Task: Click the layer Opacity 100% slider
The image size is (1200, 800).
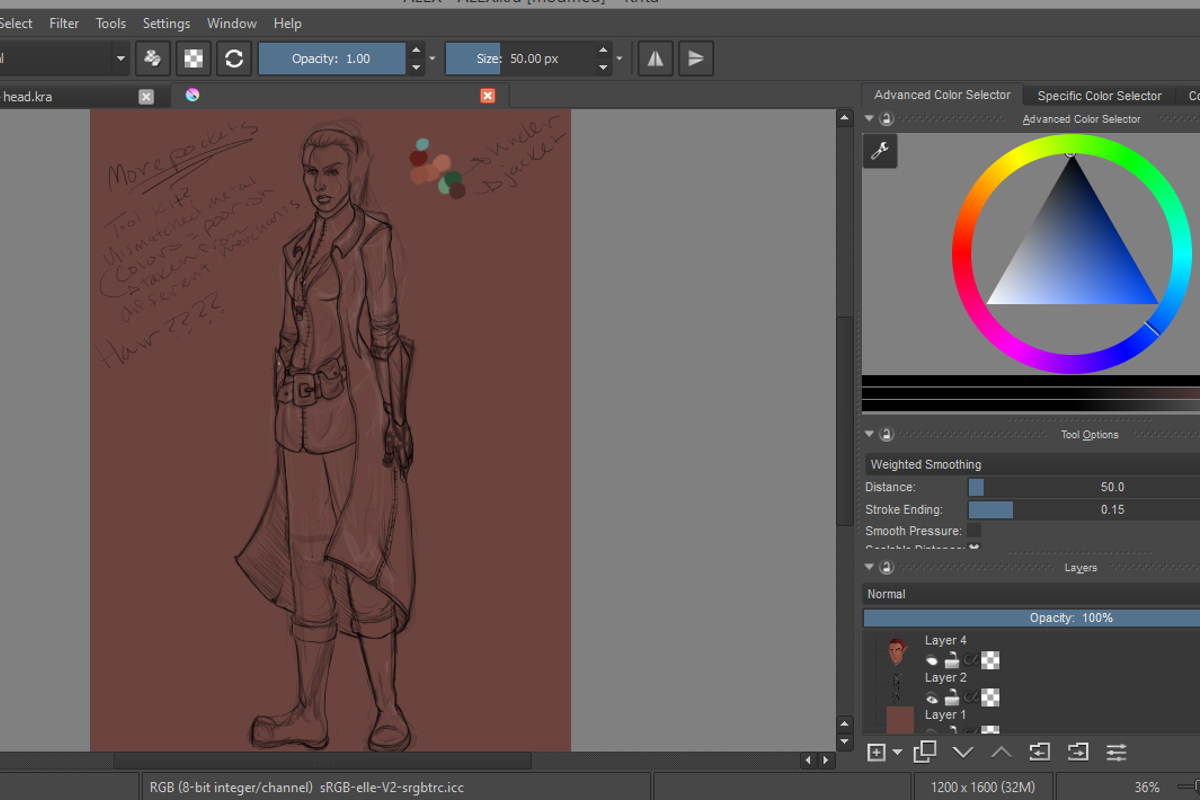Action: pos(1030,618)
